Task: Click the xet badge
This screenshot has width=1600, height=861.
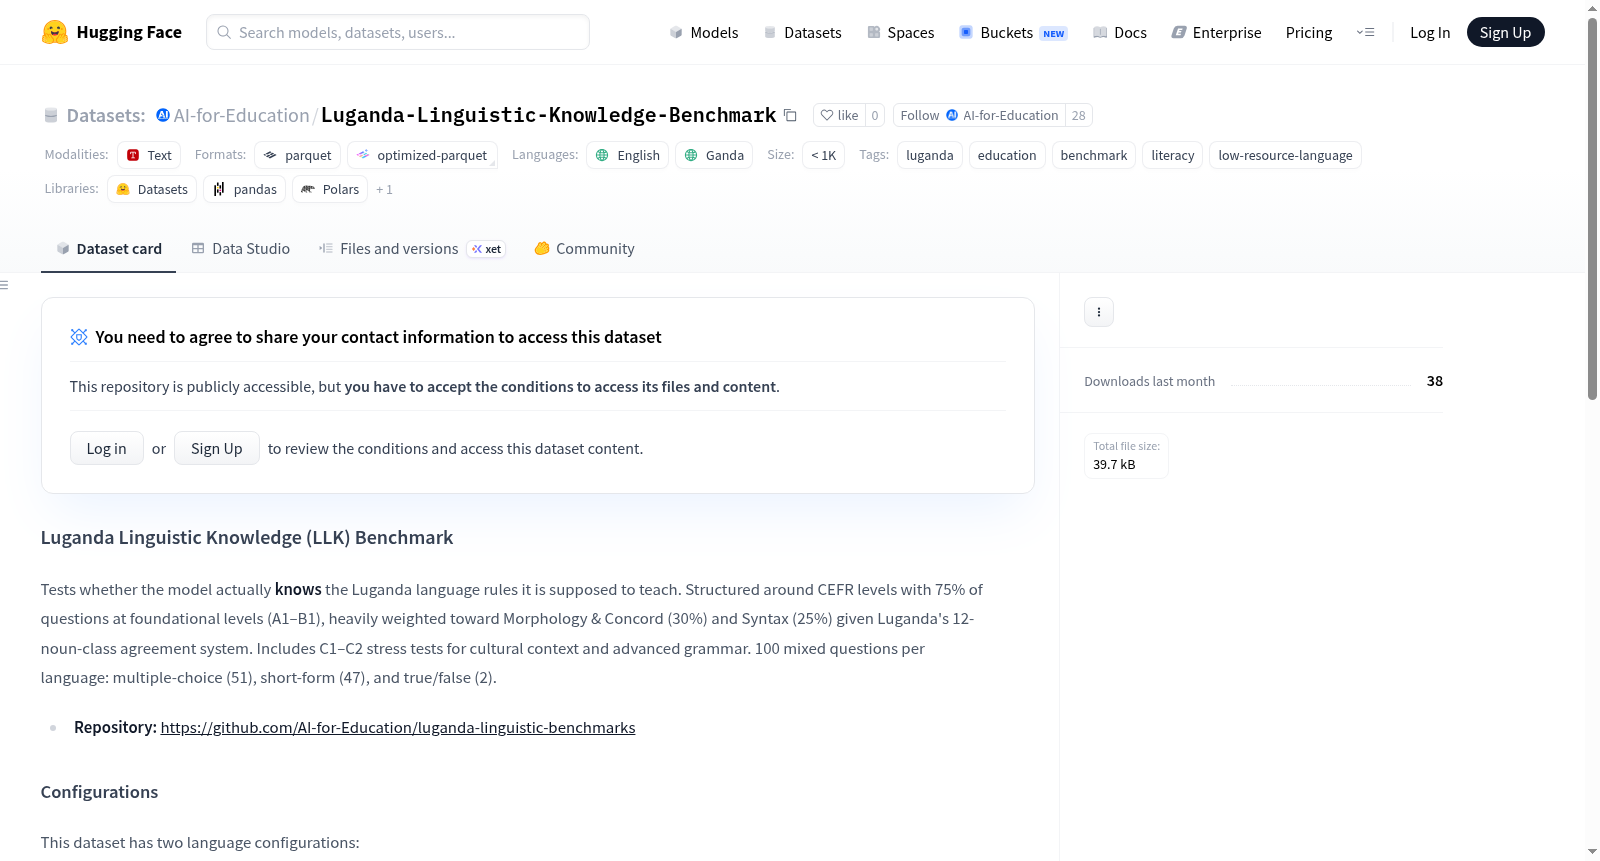Action: (486, 249)
